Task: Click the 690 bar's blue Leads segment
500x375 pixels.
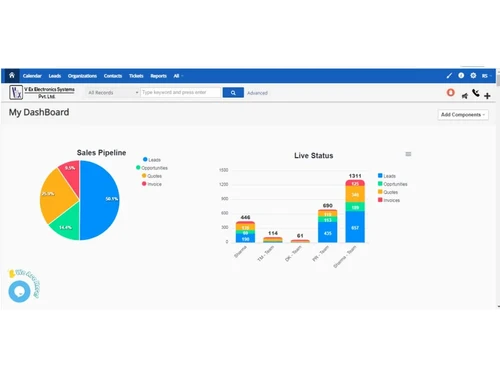Action: click(x=327, y=232)
